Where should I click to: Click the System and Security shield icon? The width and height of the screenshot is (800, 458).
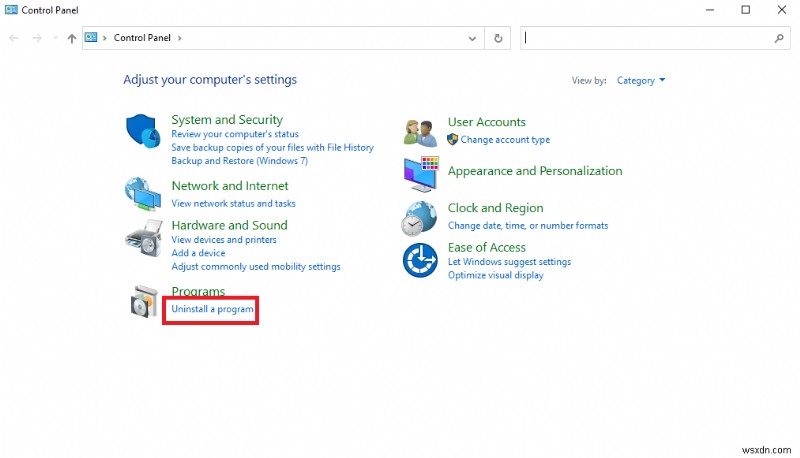[144, 132]
